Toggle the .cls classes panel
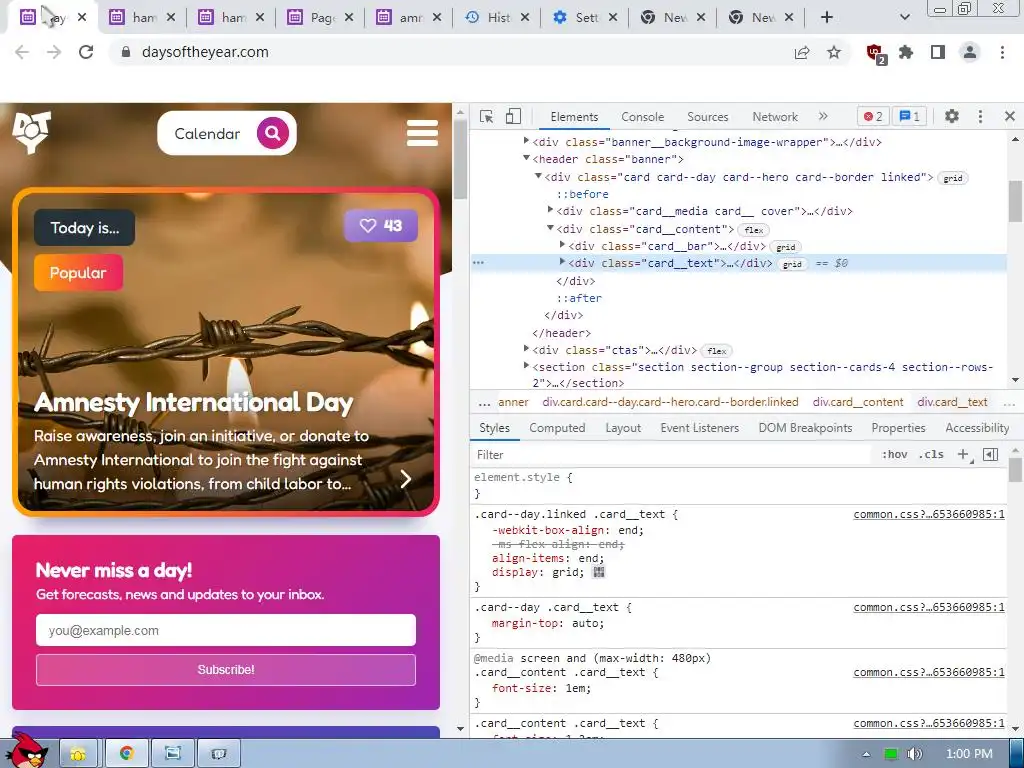The image size is (1024, 768). coord(931,455)
